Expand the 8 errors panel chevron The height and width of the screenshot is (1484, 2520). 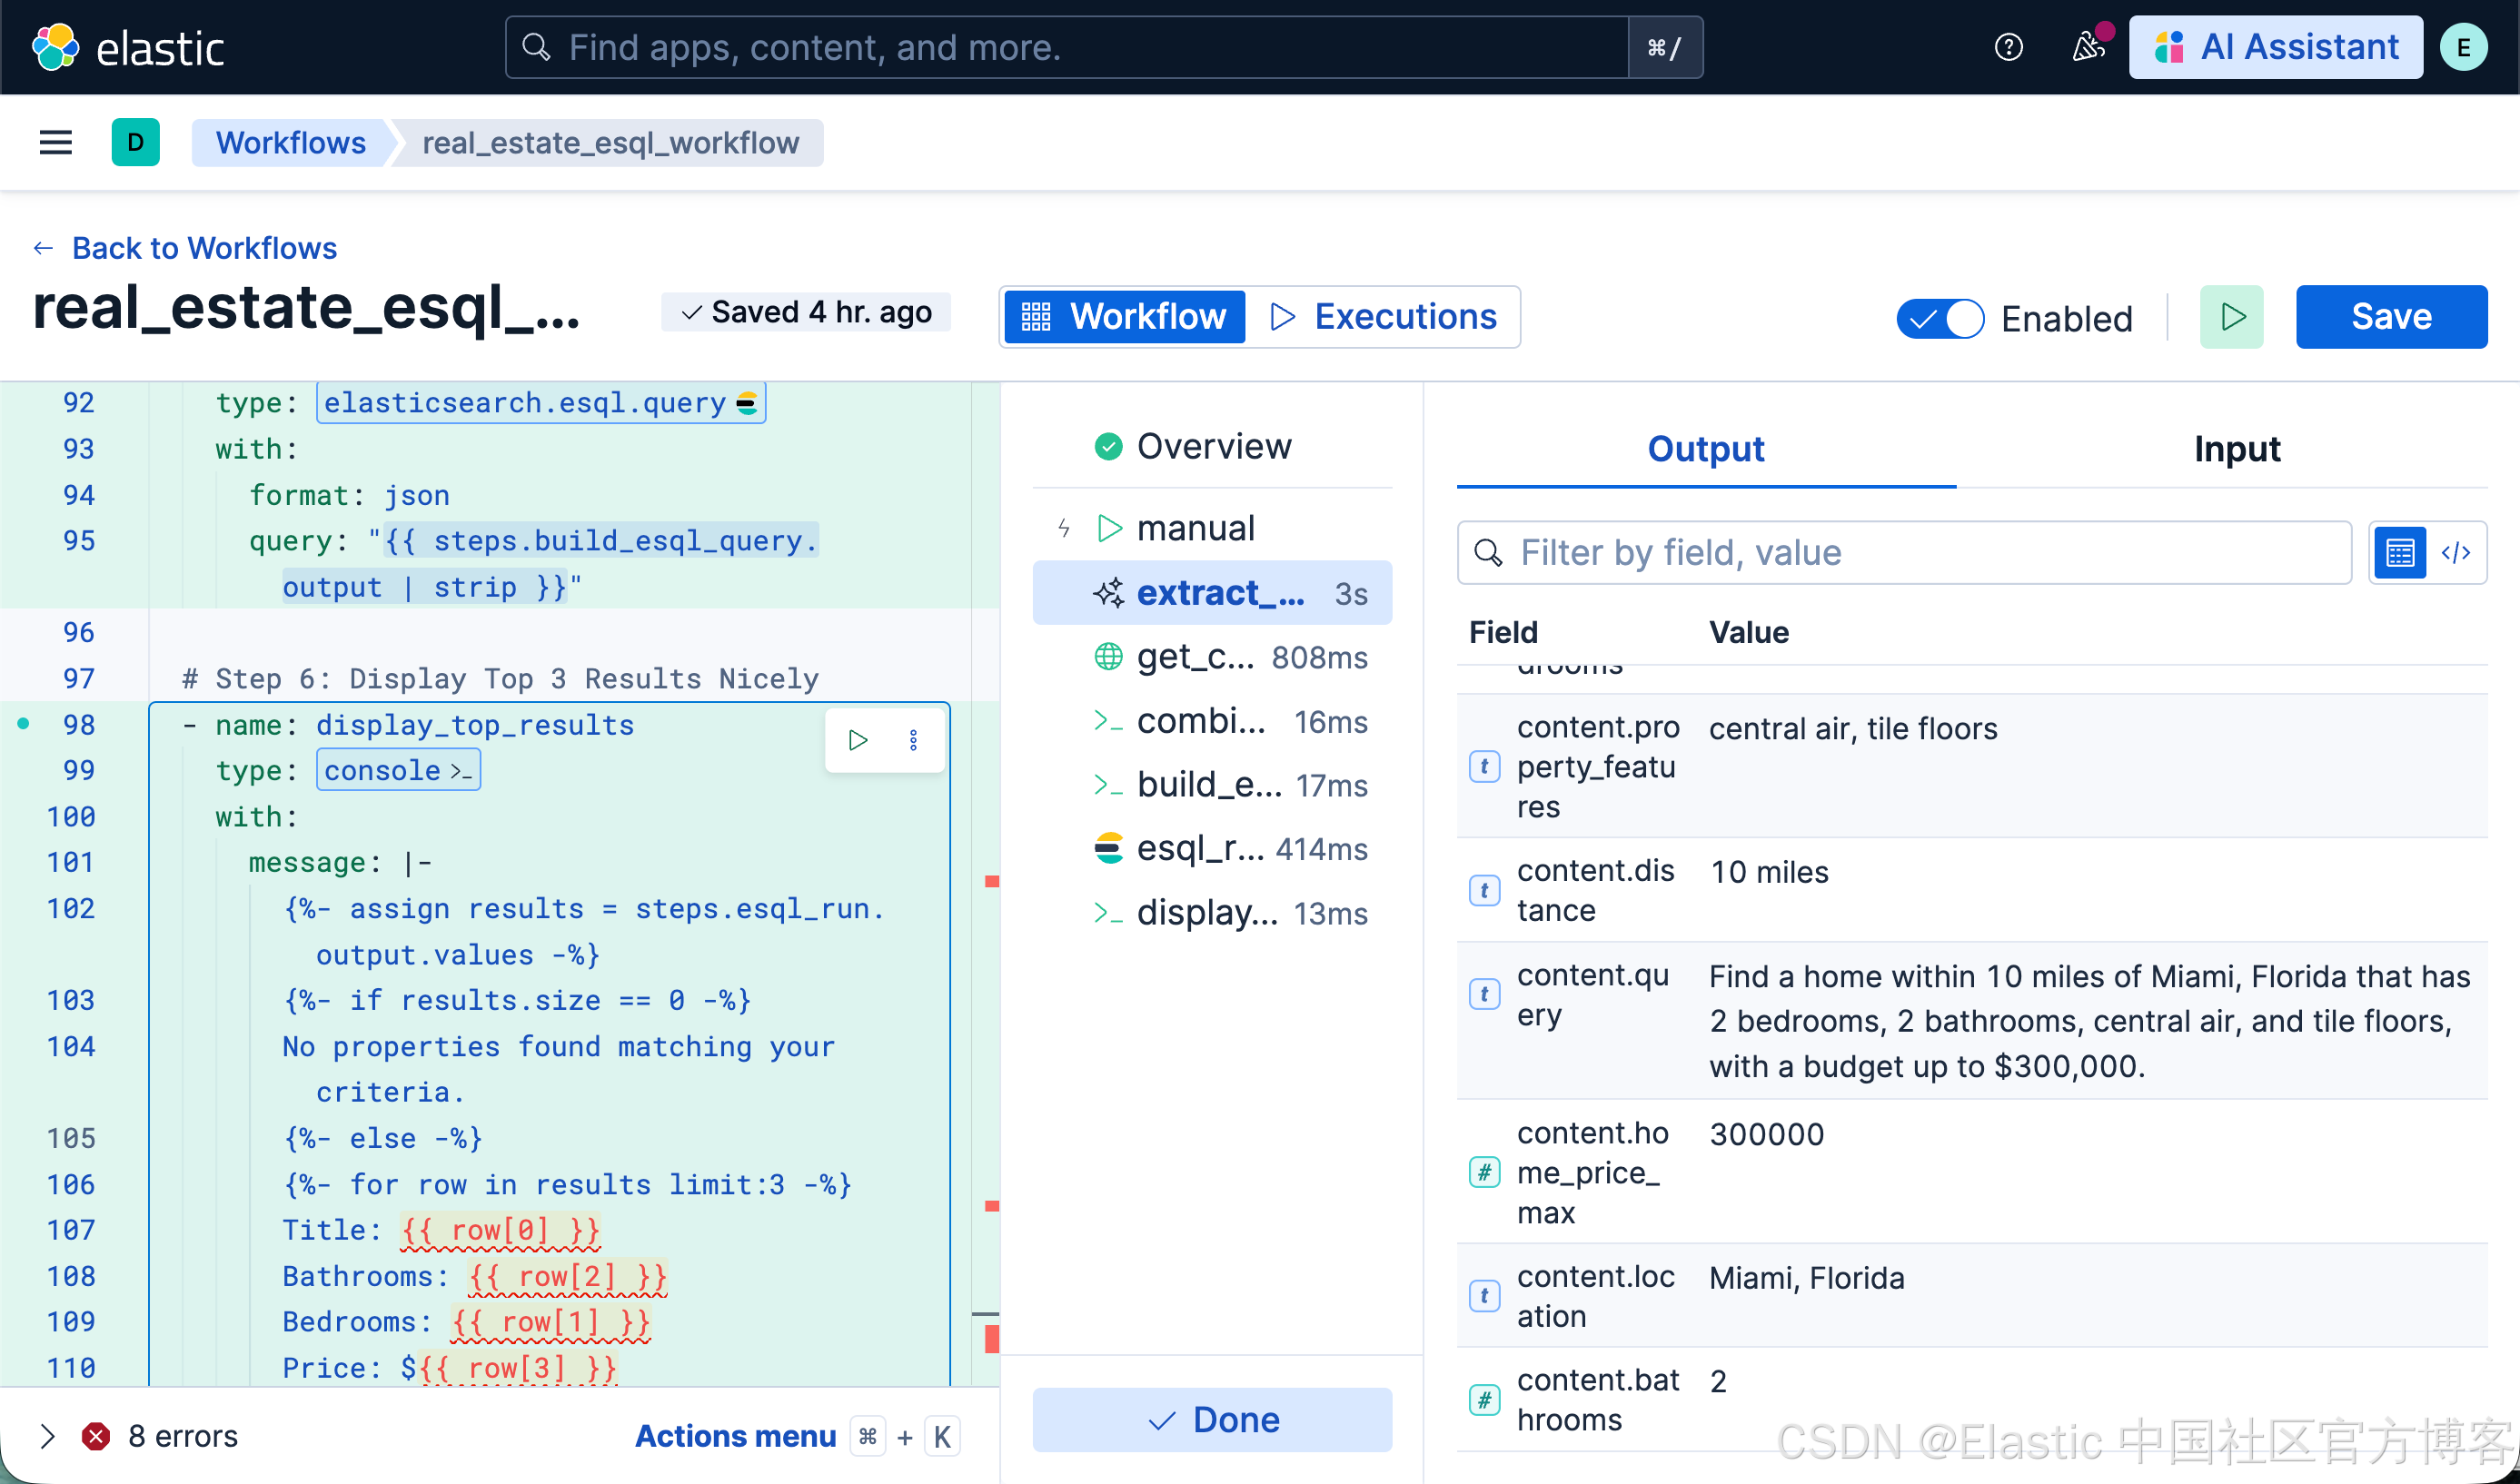pyautogui.click(x=47, y=1436)
